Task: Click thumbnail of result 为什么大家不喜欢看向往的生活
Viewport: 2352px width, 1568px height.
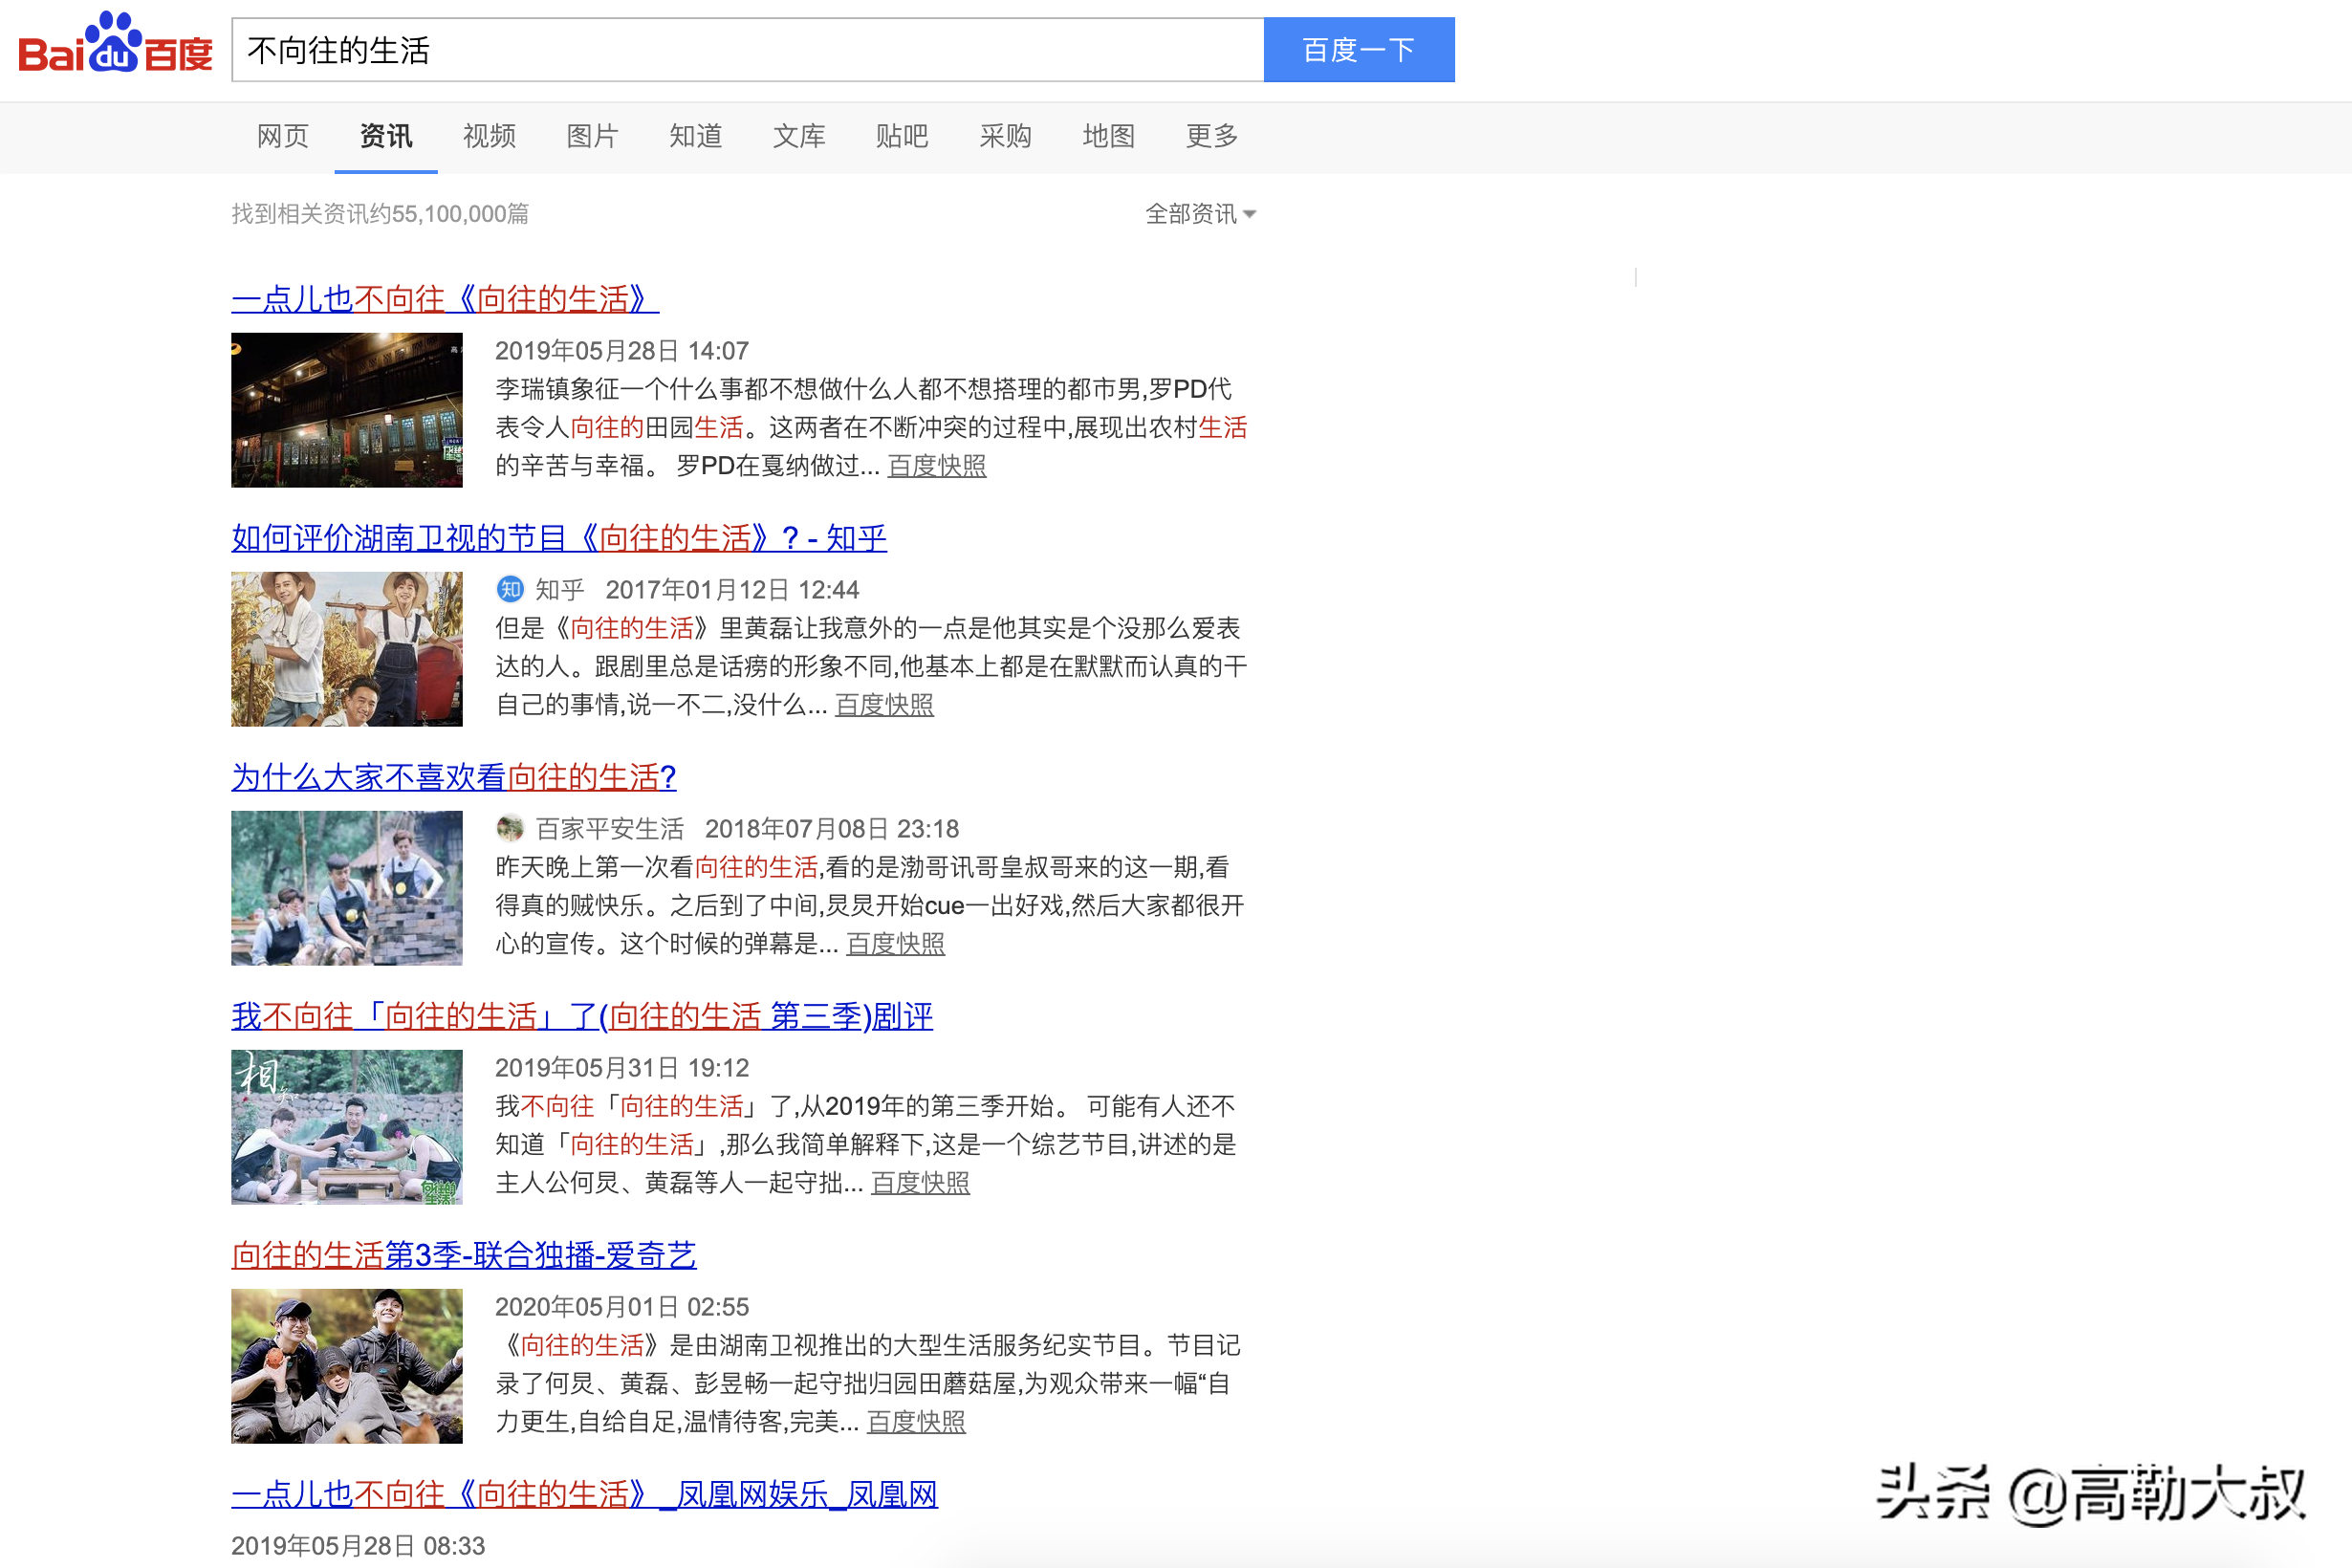Action: point(347,888)
